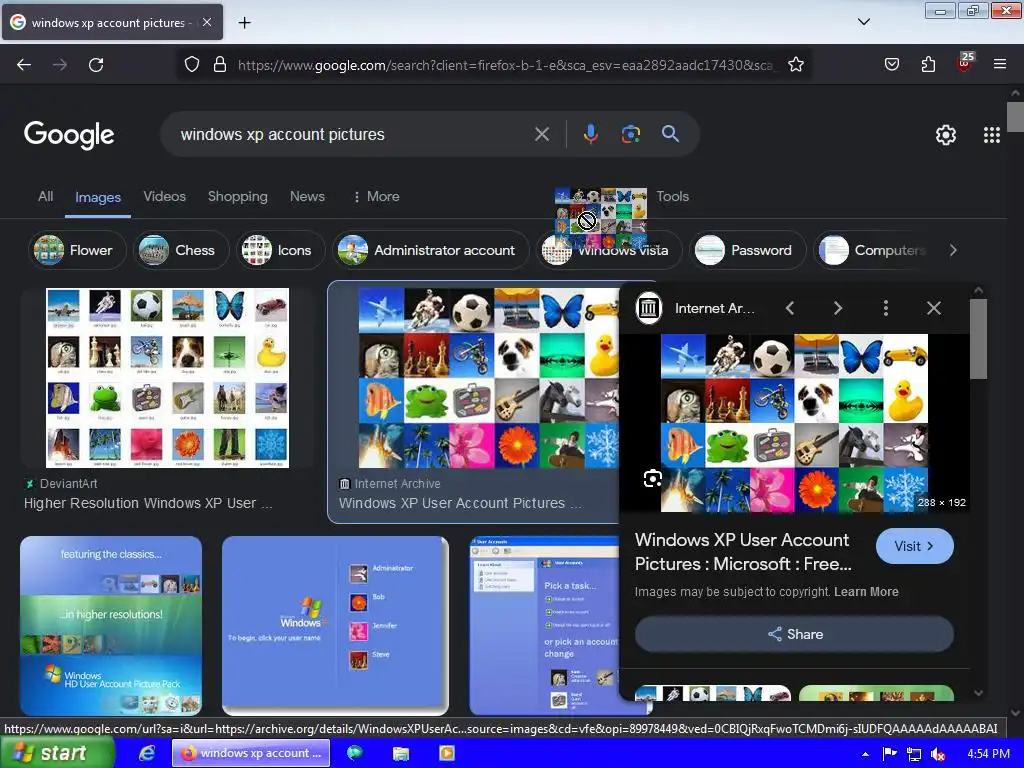Expand the More search categories menu
Viewport: 1024px width, 768px height.
(x=376, y=197)
